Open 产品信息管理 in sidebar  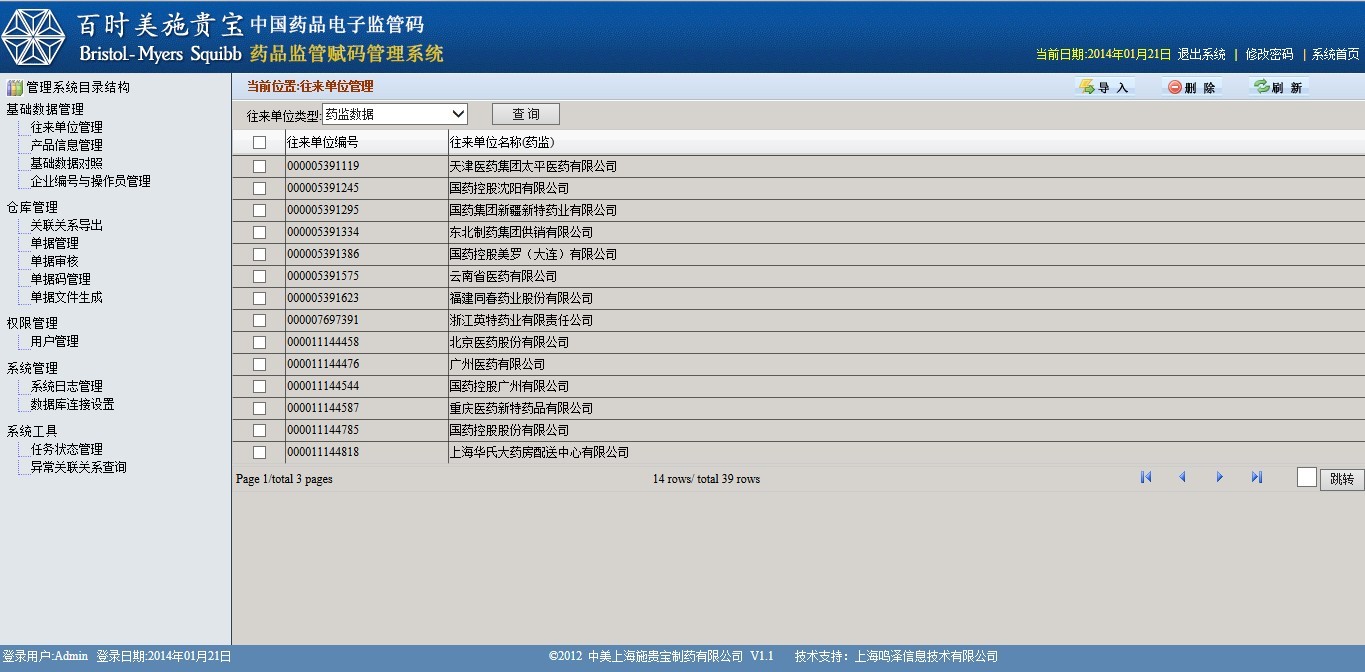pos(66,145)
